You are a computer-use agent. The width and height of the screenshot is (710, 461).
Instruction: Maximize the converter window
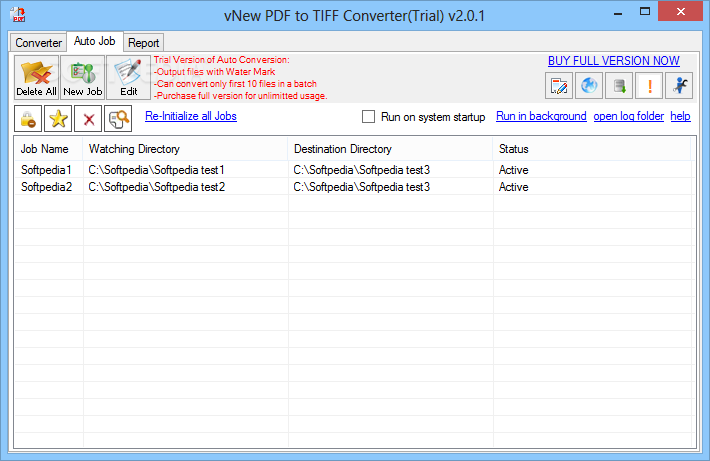click(x=645, y=12)
